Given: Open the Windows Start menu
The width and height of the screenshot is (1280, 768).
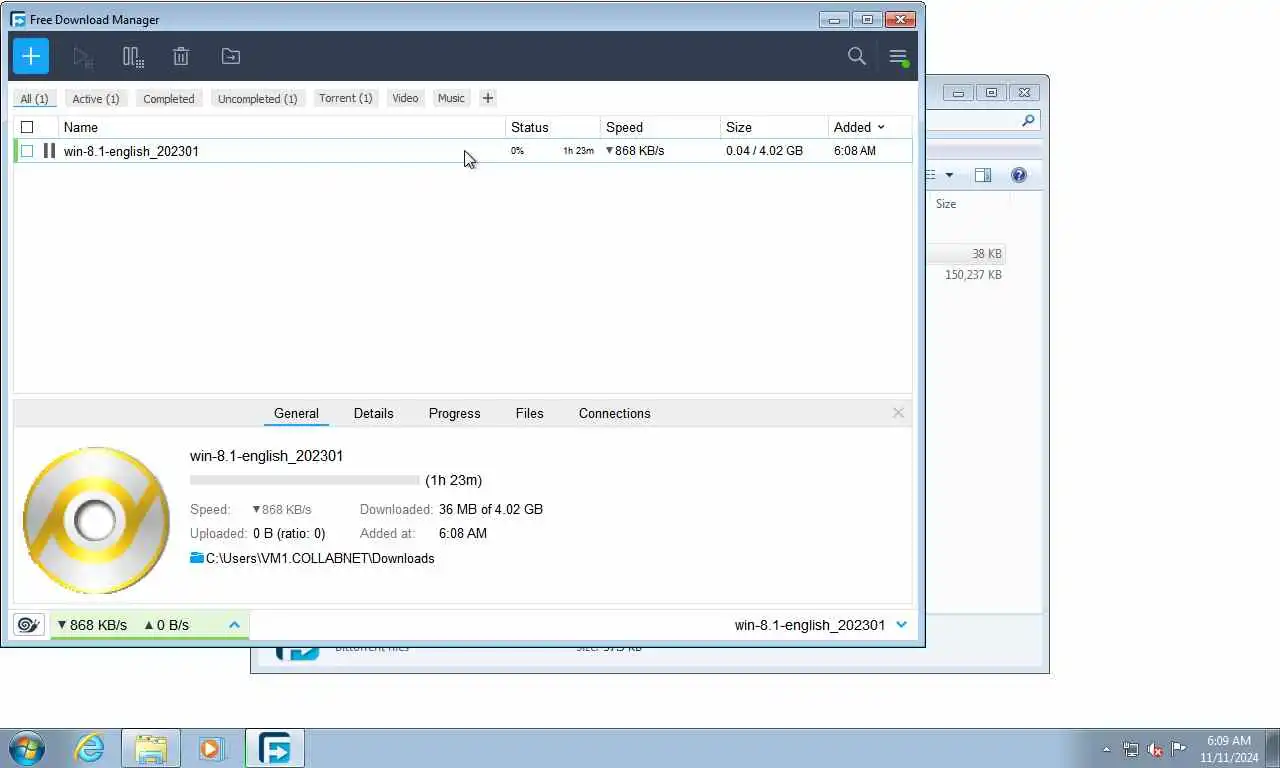Looking at the screenshot, I should click(x=27, y=748).
